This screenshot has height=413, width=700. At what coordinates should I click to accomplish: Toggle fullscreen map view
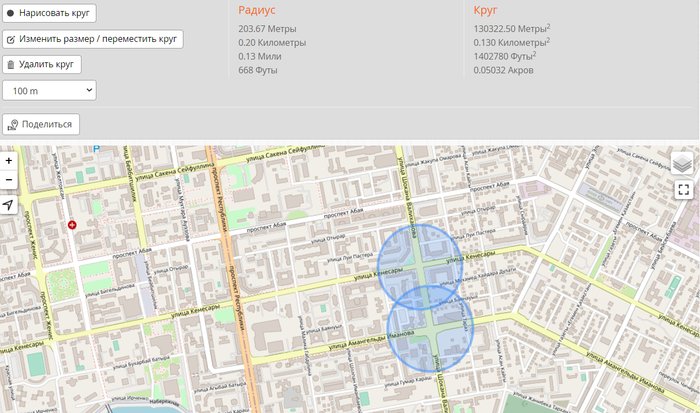[x=683, y=190]
